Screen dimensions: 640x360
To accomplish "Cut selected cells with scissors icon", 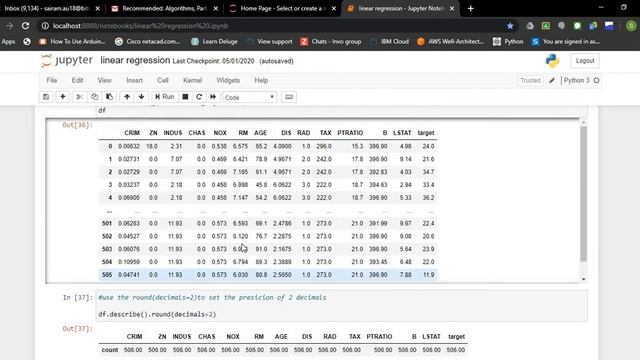I will (x=80, y=97).
